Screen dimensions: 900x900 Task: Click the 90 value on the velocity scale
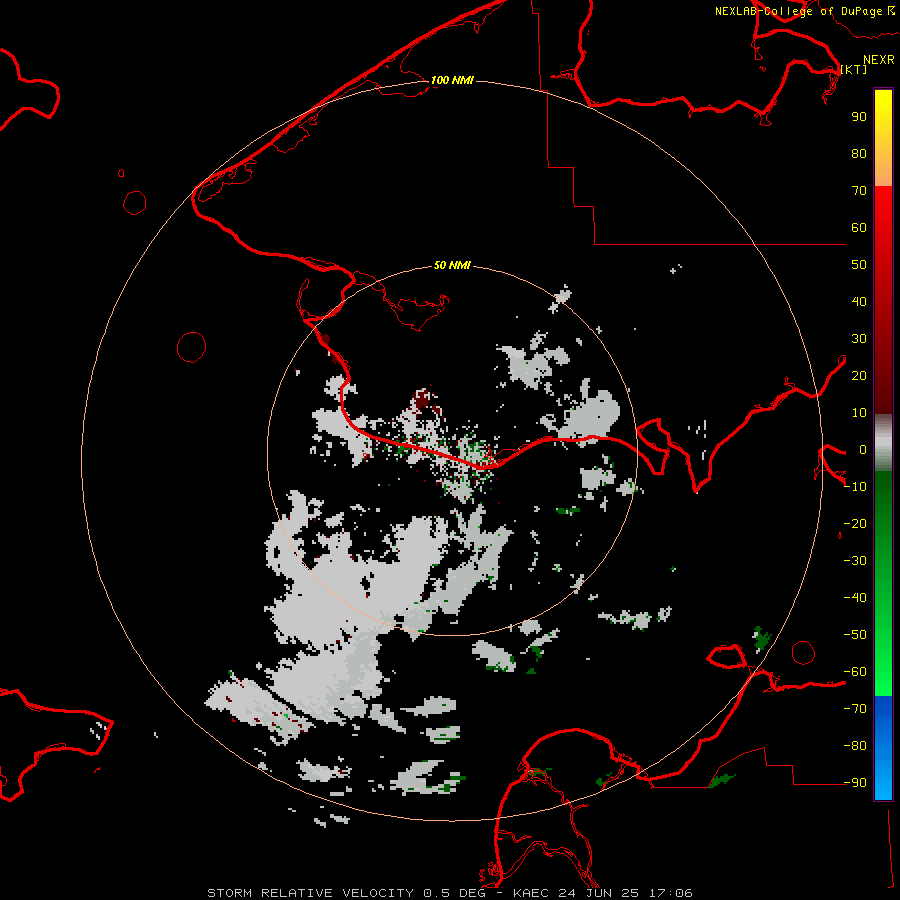[859, 117]
